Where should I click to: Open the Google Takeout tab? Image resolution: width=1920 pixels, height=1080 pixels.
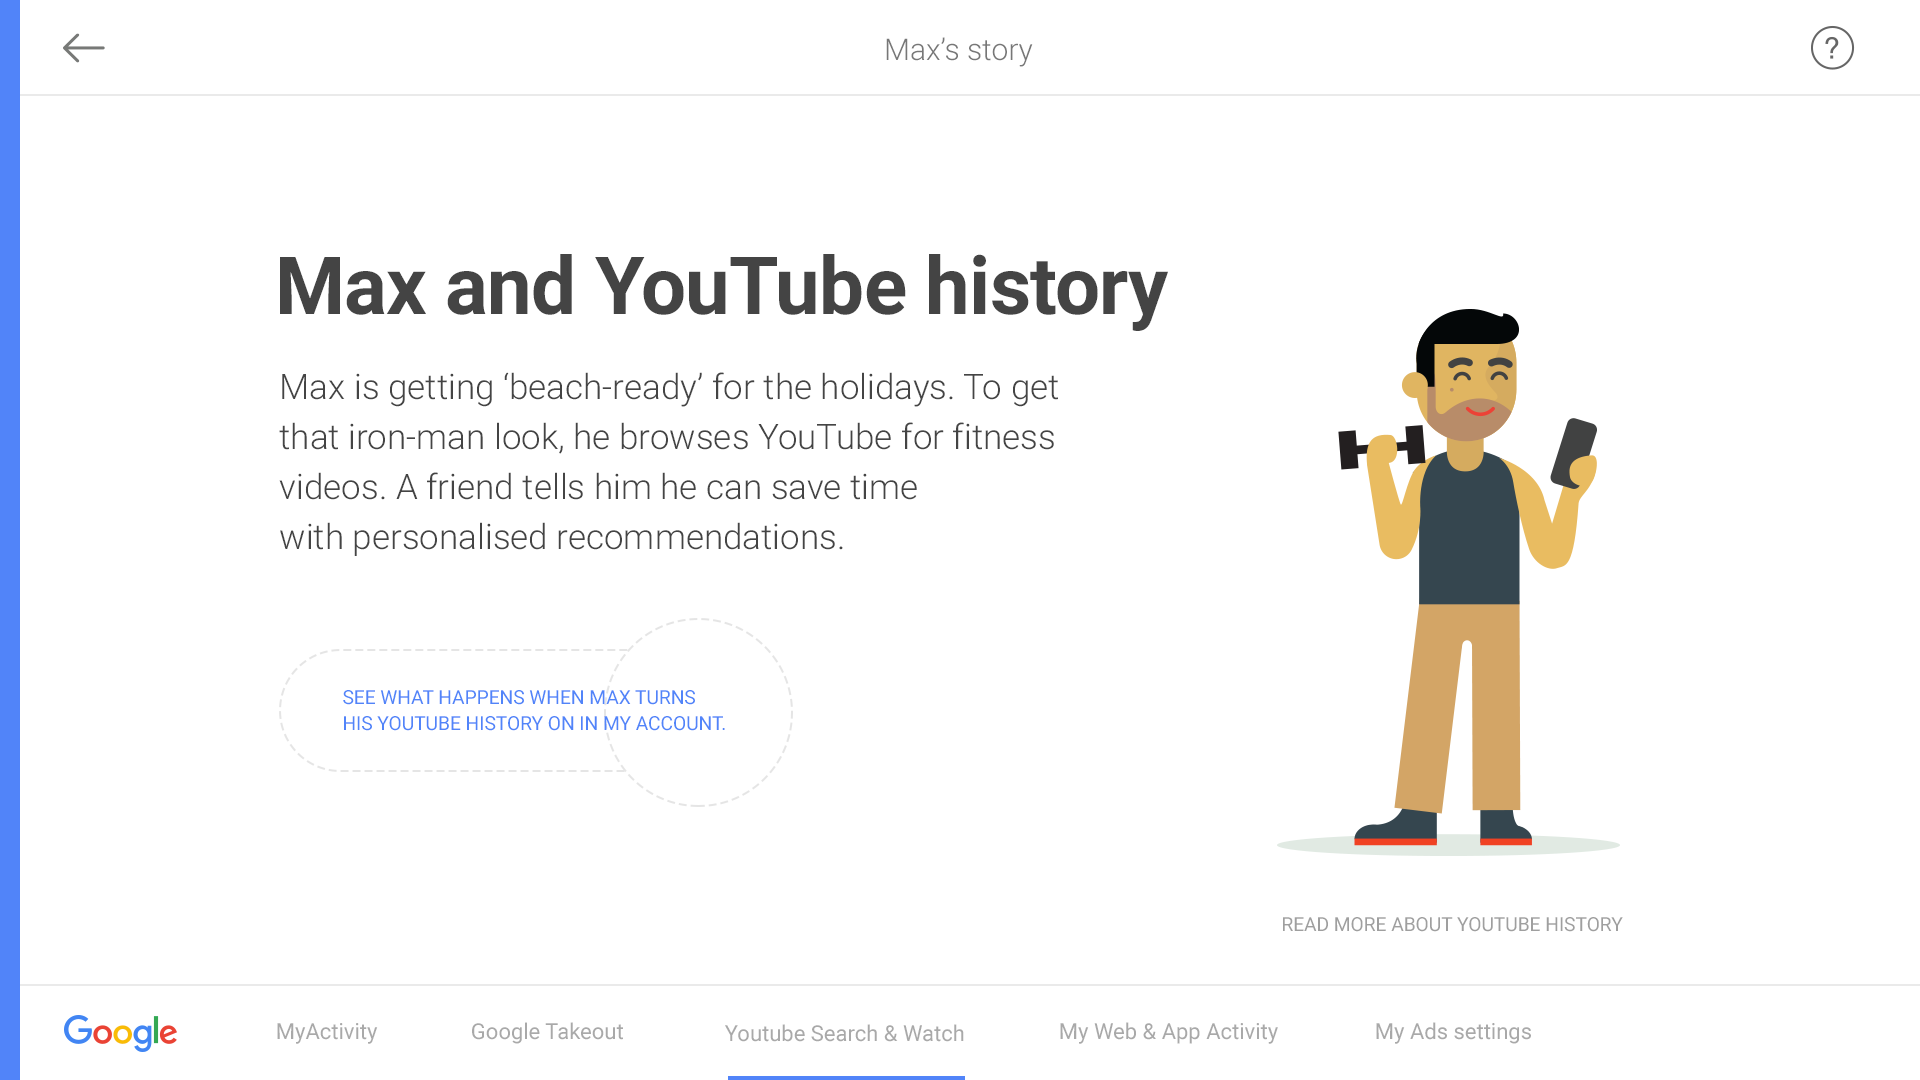coord(547,1031)
